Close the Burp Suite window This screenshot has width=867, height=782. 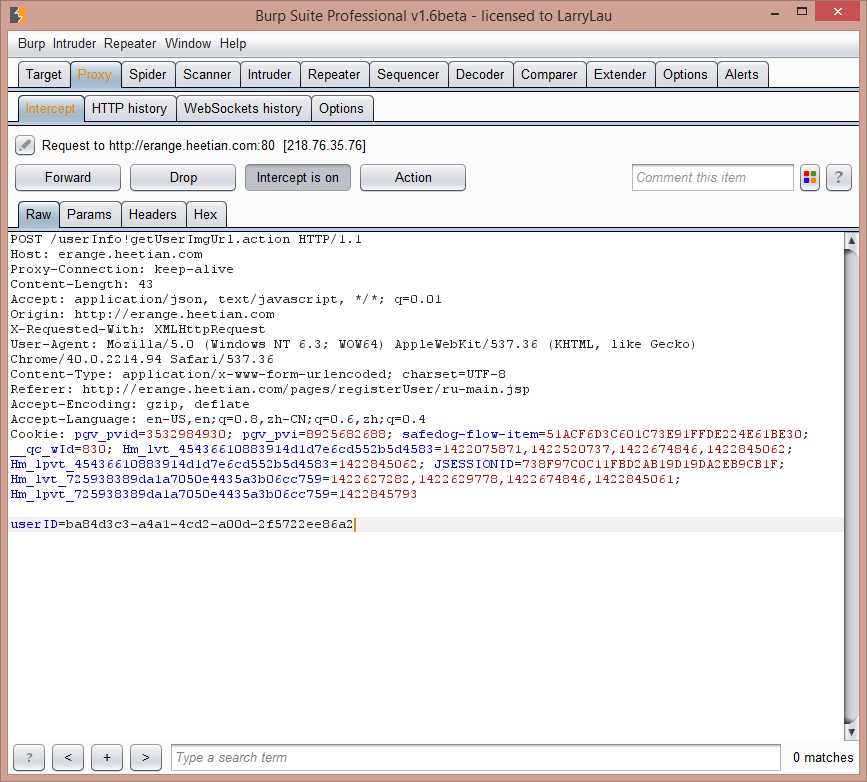point(837,12)
